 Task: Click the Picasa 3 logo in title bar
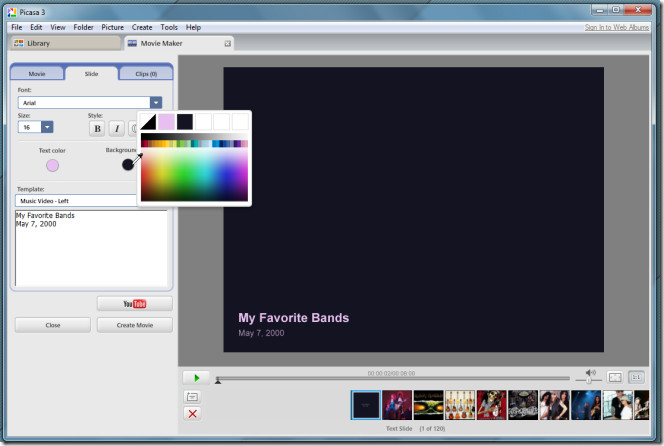coord(12,12)
